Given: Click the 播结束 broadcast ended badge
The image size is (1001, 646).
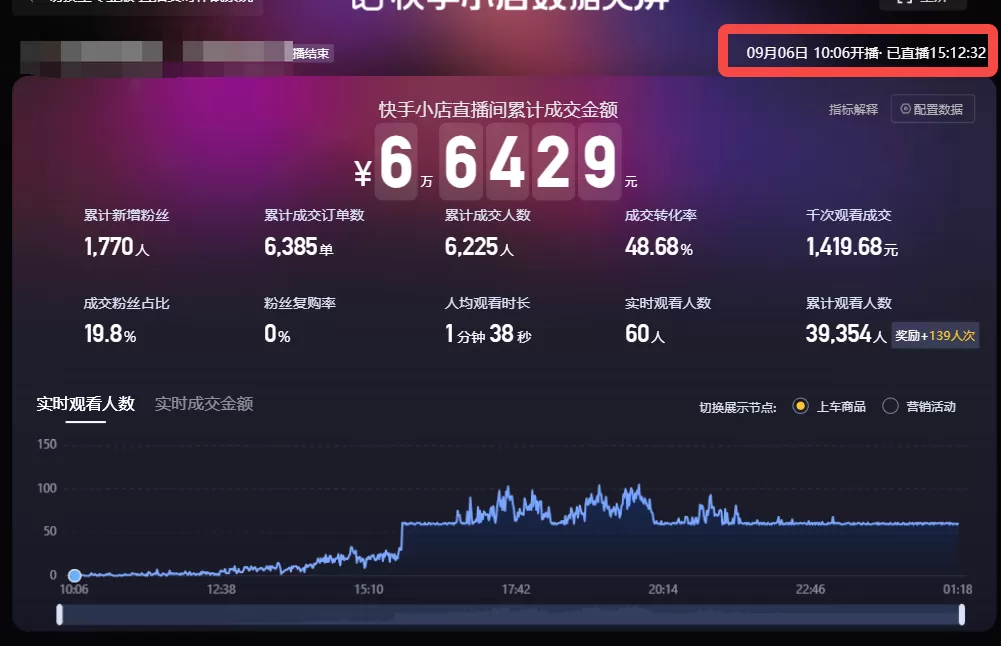Looking at the screenshot, I should pos(310,53).
